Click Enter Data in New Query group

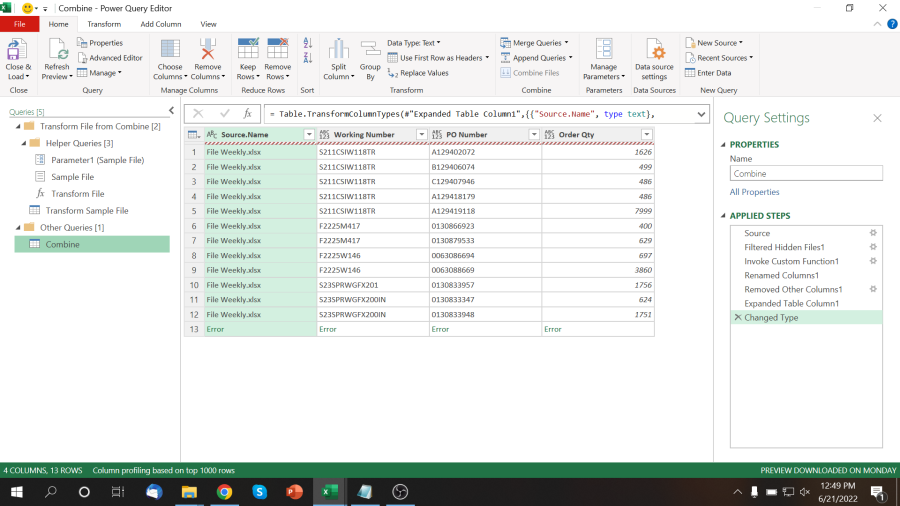708,73
